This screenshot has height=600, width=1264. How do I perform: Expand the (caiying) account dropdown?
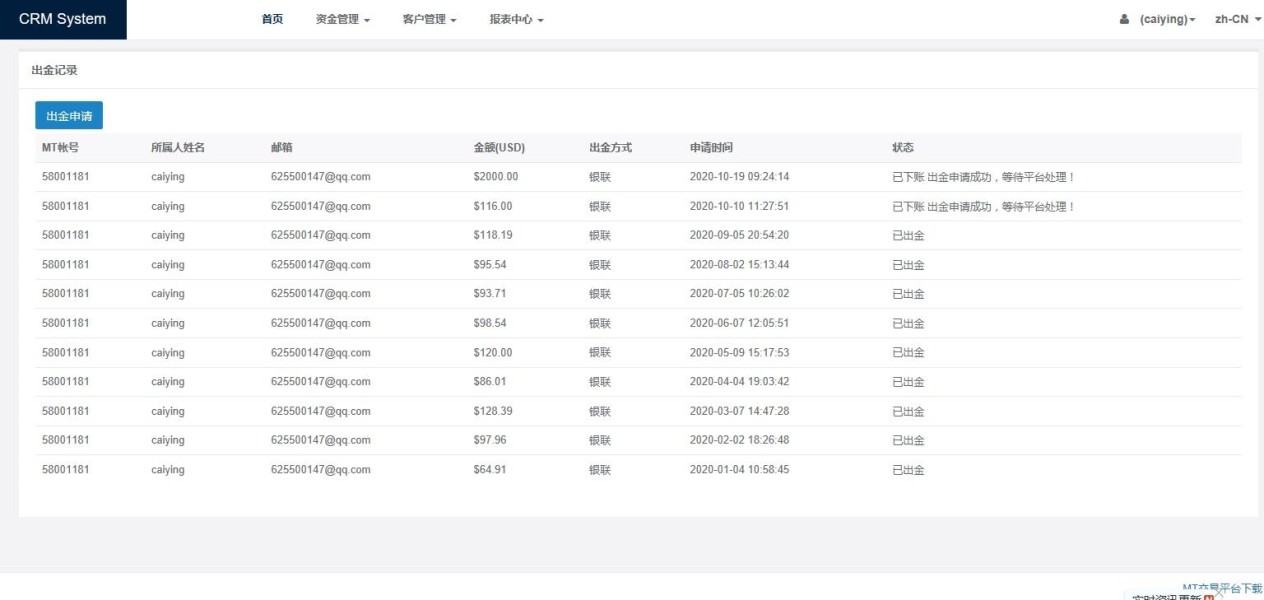pos(1168,20)
